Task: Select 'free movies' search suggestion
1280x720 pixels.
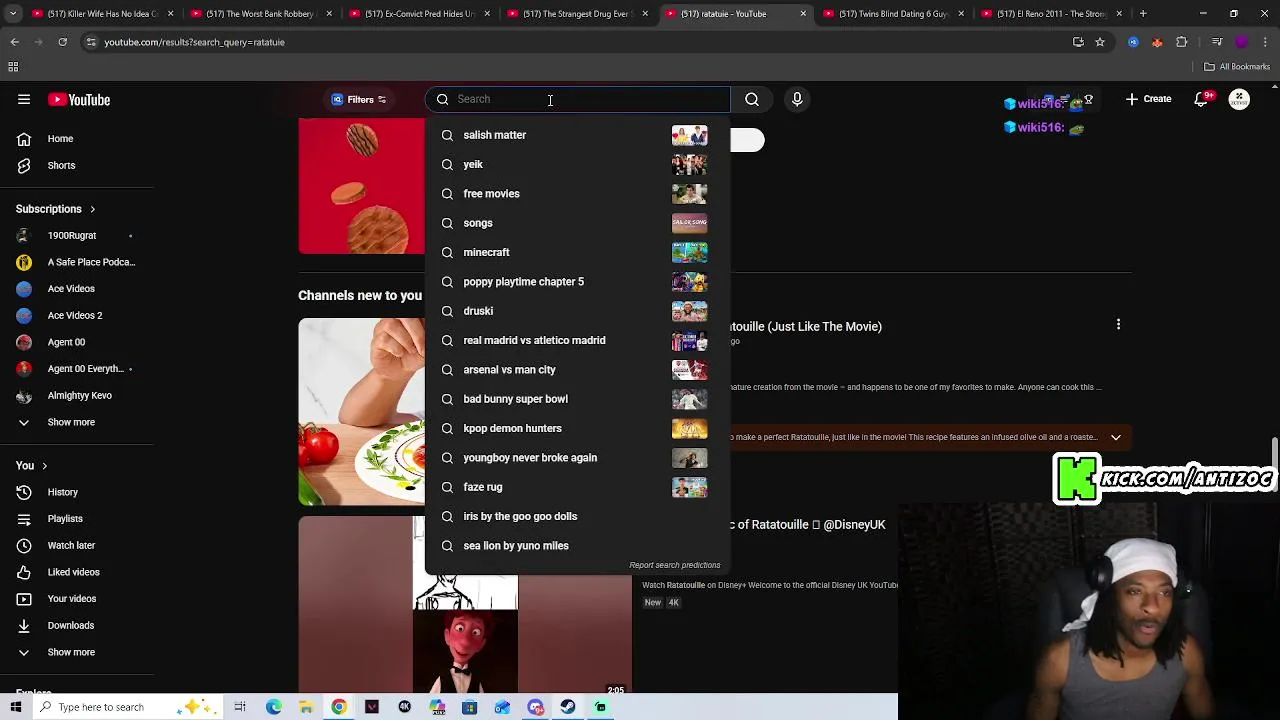Action: coord(577,193)
